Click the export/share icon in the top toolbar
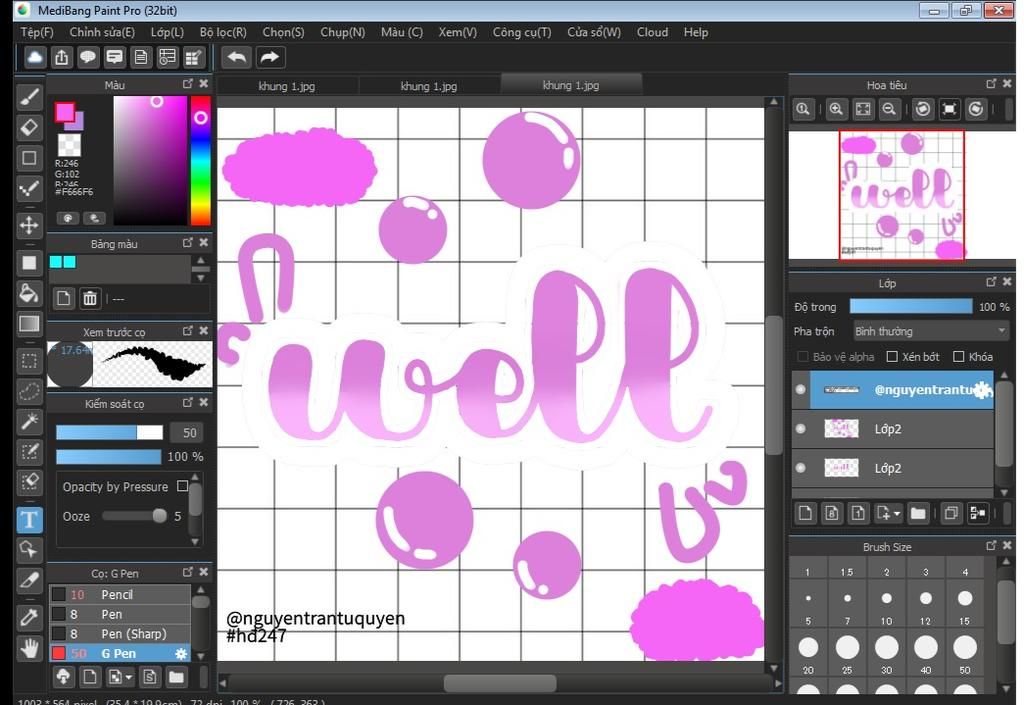1024x705 pixels. tap(61, 57)
